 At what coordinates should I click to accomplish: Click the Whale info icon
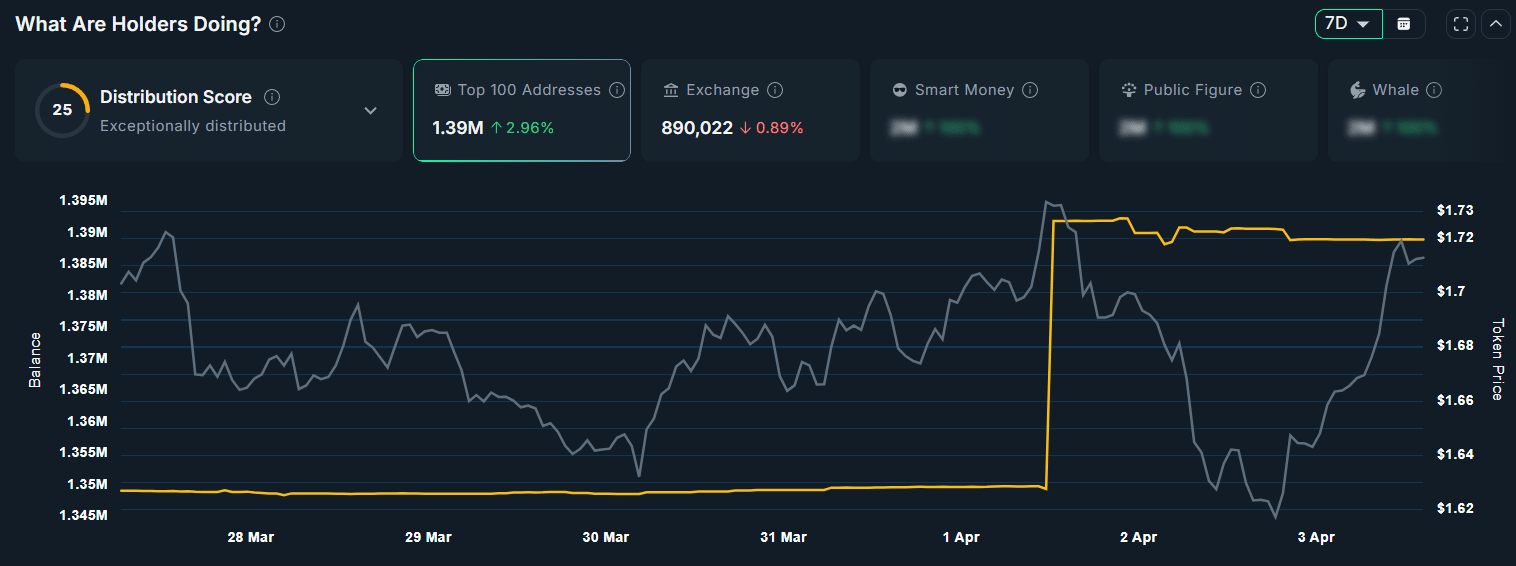[1434, 90]
